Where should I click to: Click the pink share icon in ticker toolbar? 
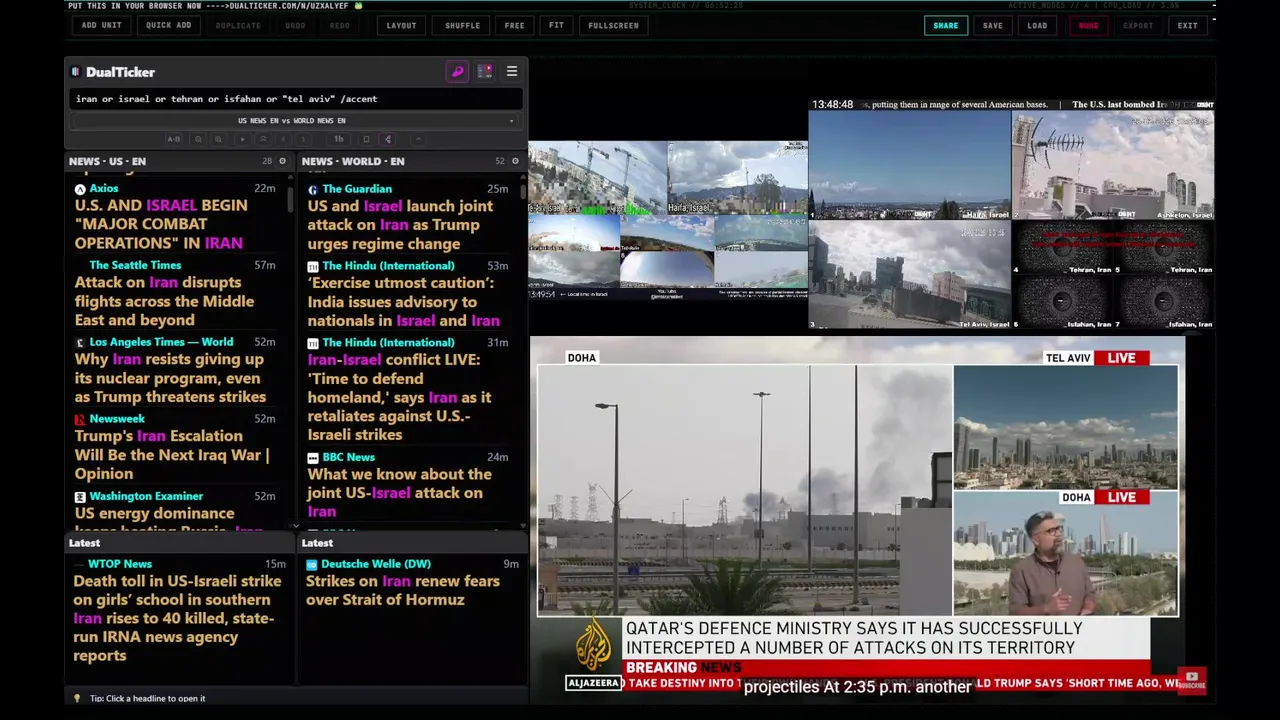coord(388,139)
